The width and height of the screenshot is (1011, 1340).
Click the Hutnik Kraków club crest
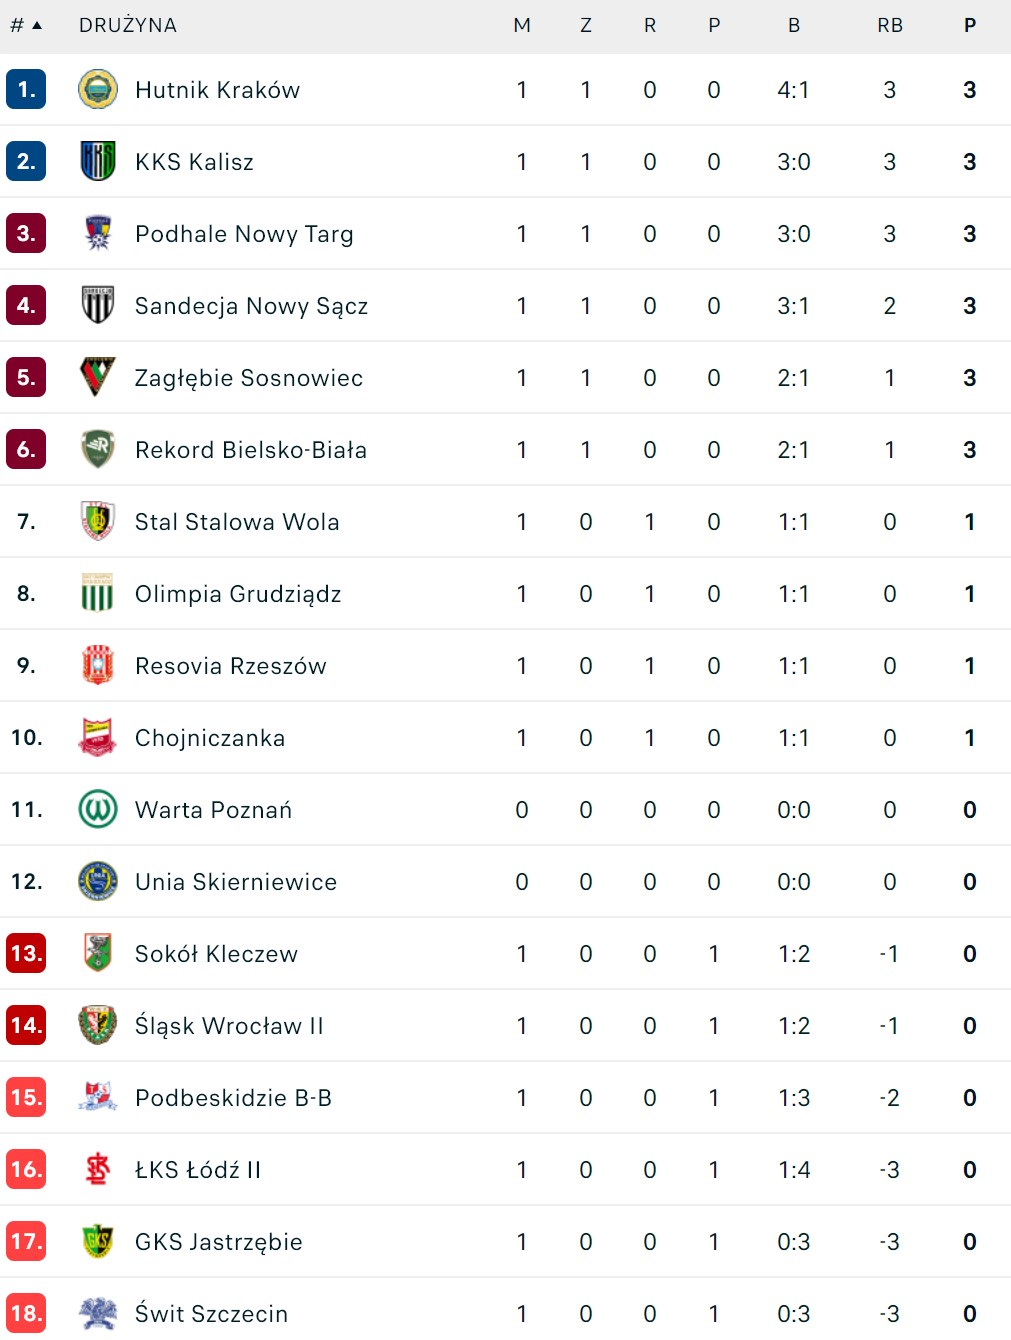tap(97, 90)
